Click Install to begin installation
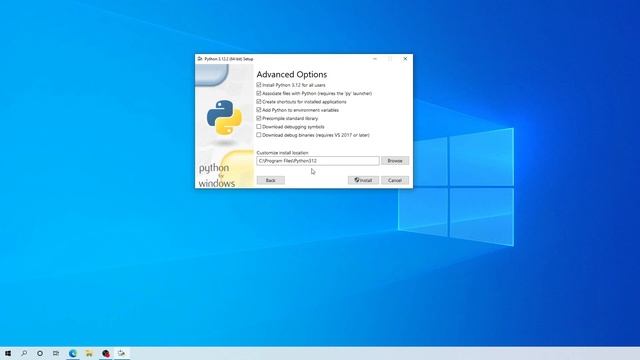The width and height of the screenshot is (640, 360). [x=363, y=180]
